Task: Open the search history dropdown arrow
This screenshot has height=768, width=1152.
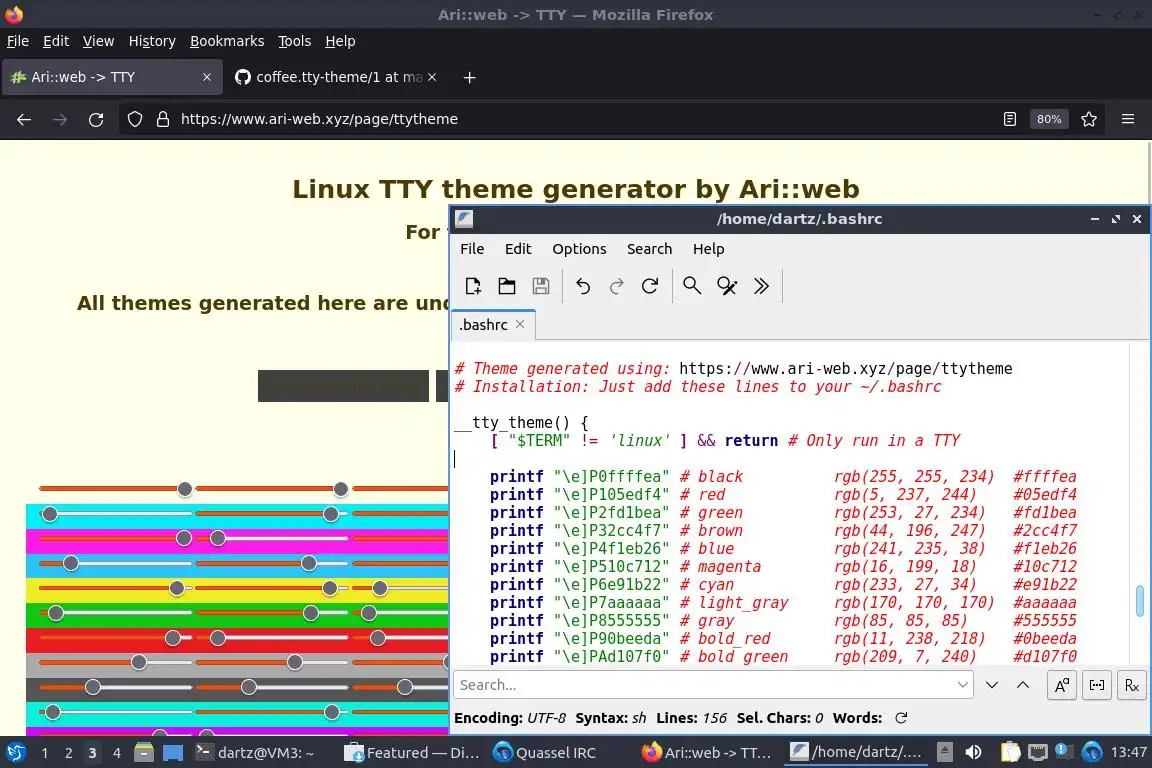Action: 962,685
